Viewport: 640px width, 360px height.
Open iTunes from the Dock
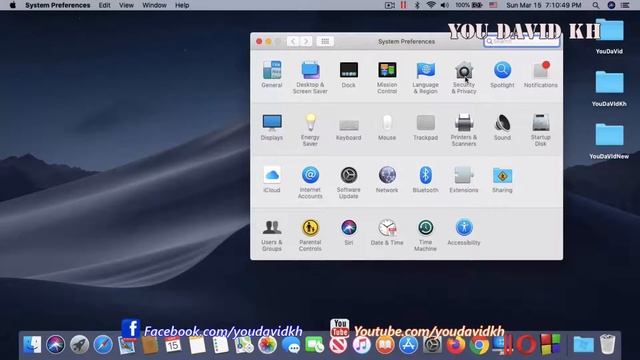coord(362,345)
